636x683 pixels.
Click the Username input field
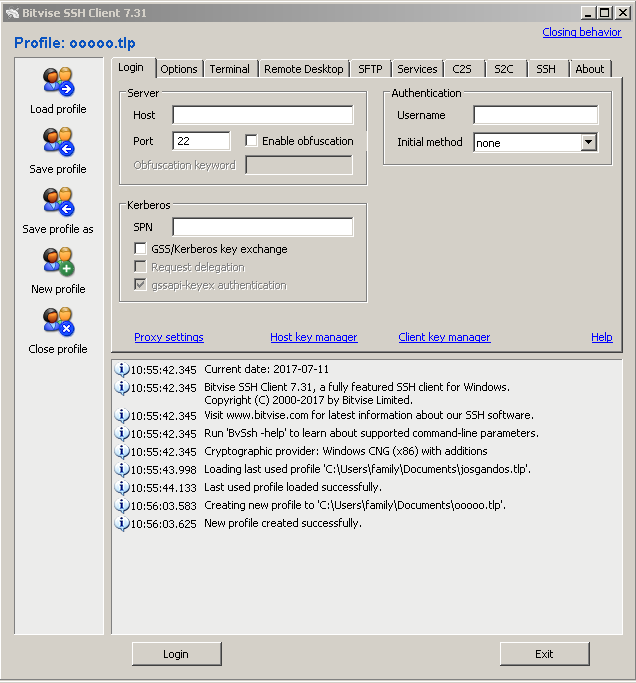point(536,115)
